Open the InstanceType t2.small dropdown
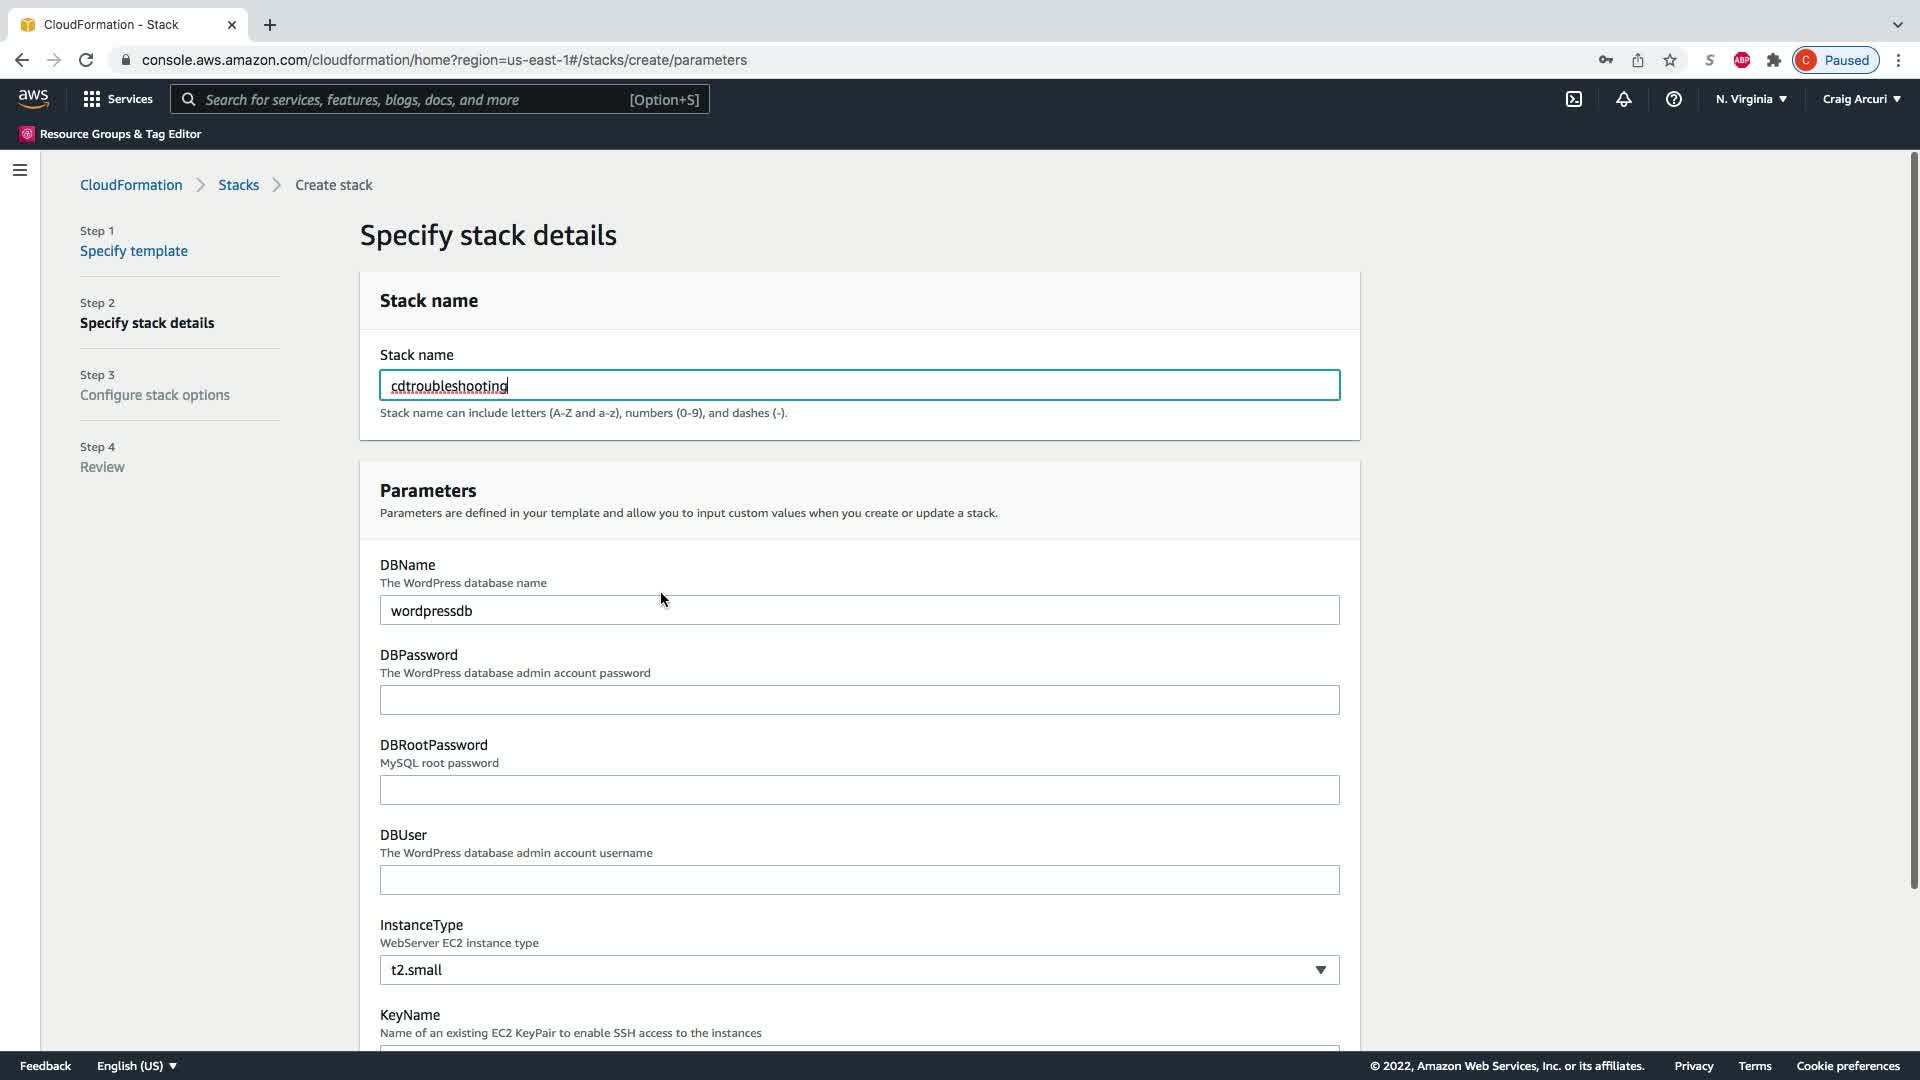 click(x=859, y=970)
